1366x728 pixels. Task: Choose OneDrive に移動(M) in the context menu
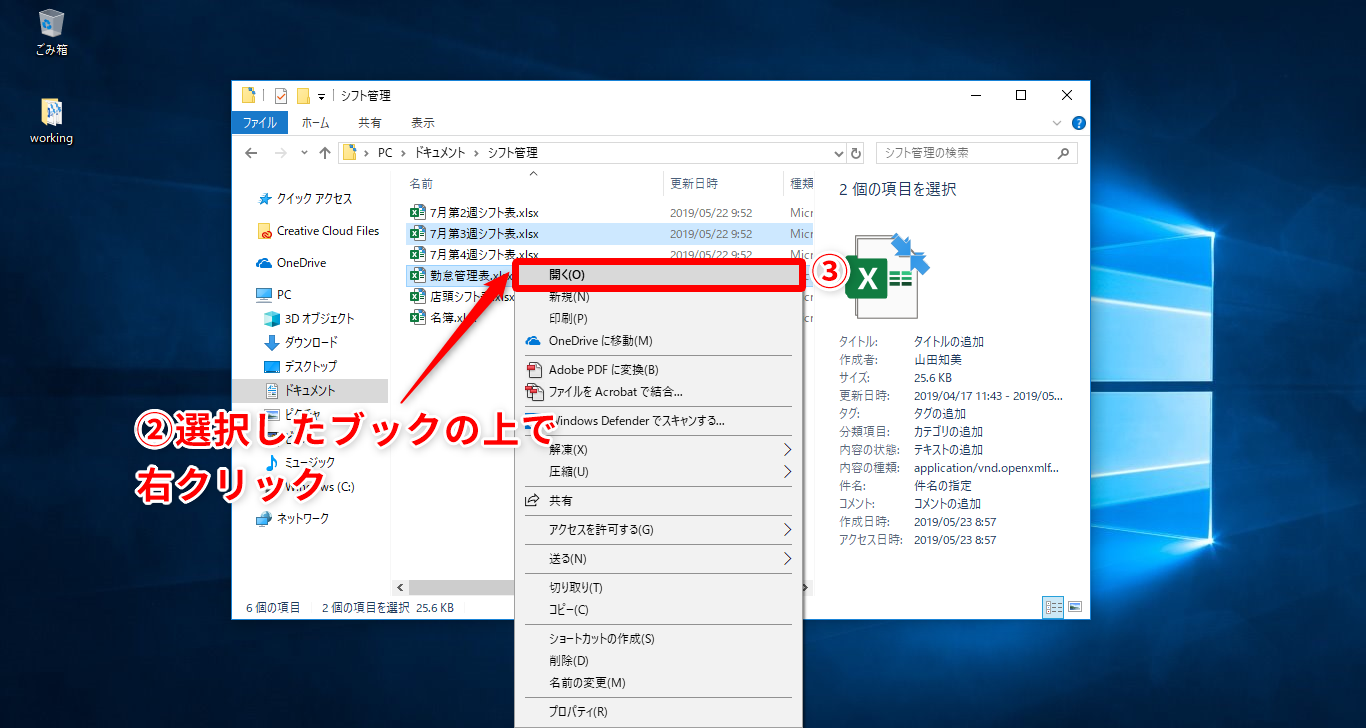658,341
